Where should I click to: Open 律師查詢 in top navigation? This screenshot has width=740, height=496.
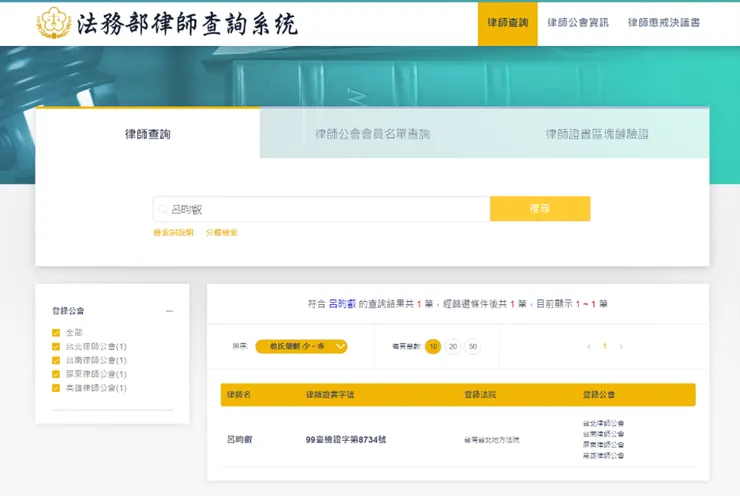[507, 23]
